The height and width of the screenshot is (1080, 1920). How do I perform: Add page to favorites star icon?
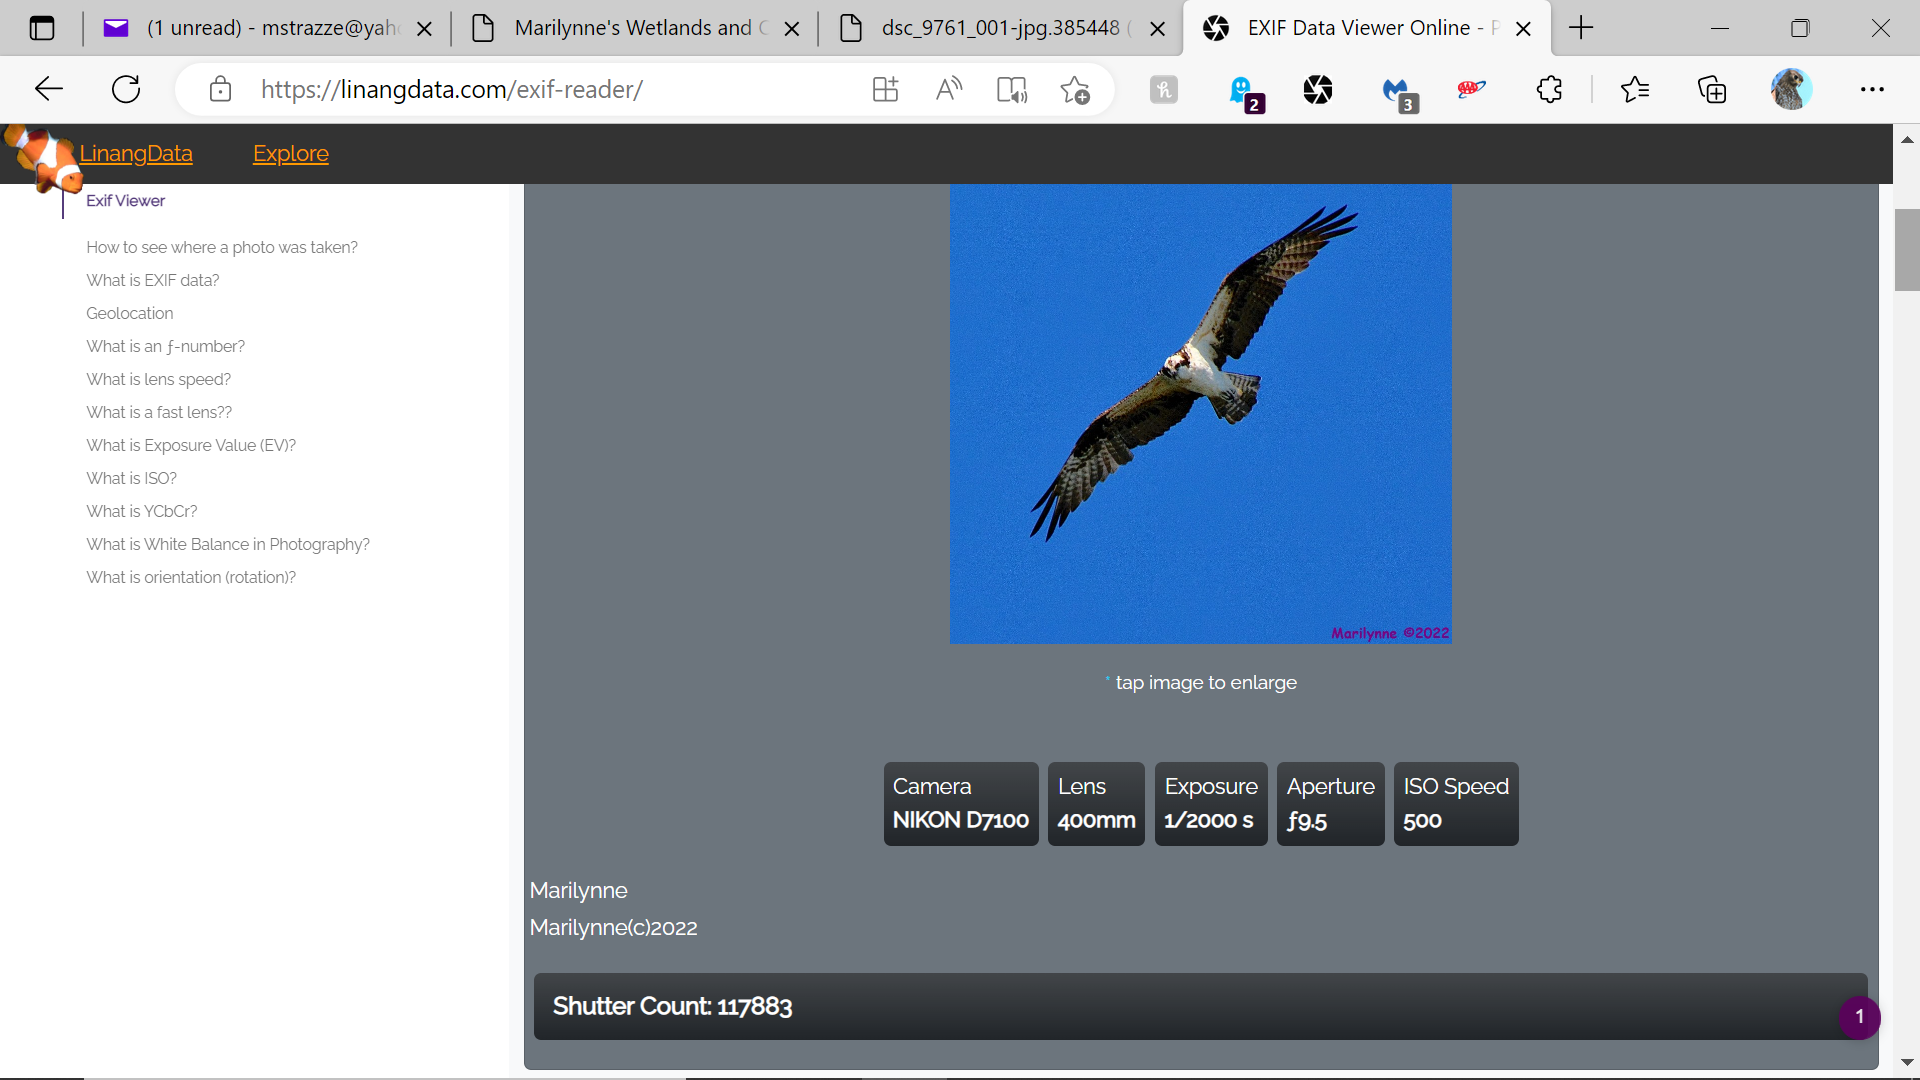[x=1075, y=90]
